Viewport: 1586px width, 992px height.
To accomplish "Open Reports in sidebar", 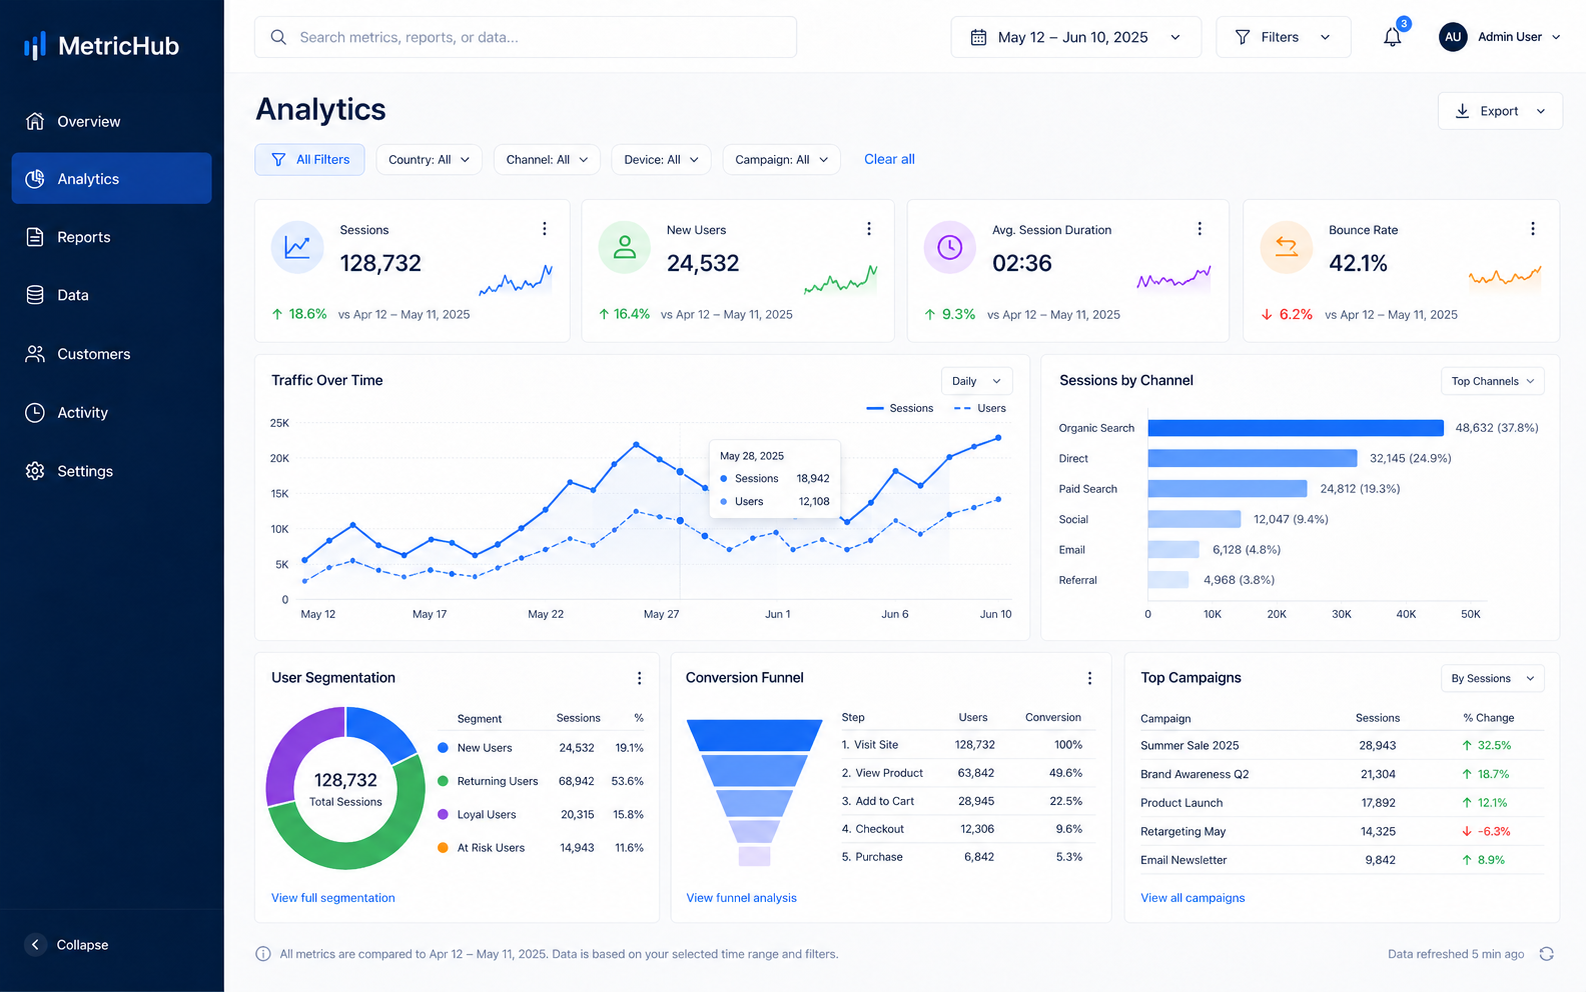I will click(x=111, y=237).
